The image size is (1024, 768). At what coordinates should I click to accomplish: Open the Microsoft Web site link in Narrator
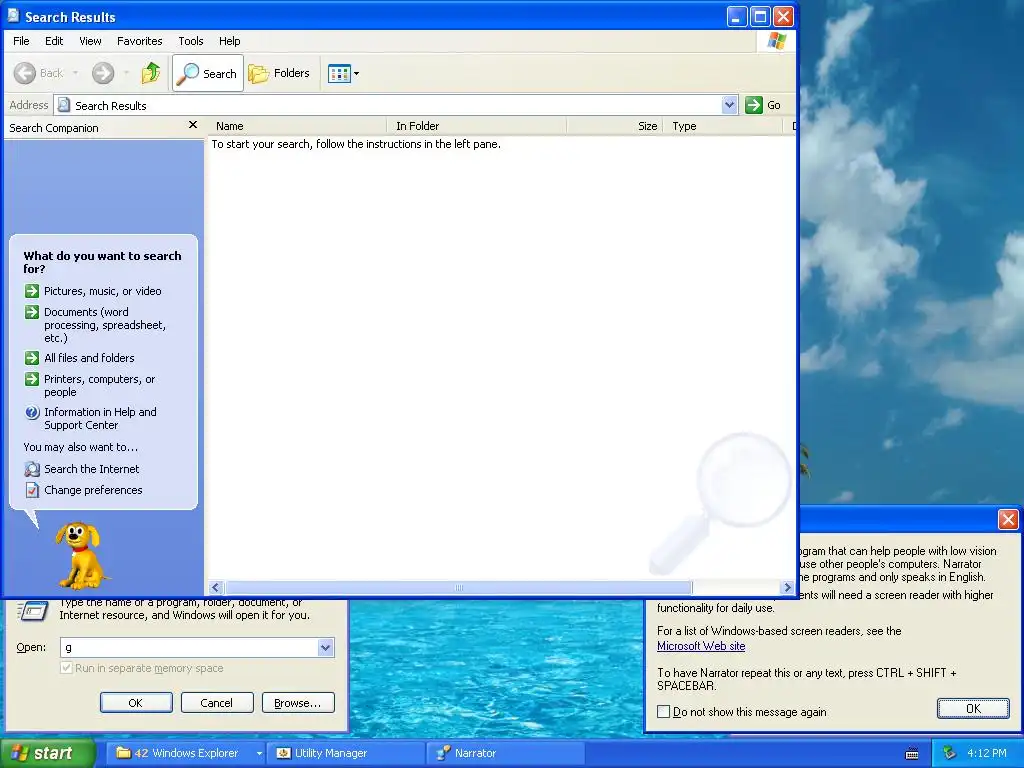click(701, 646)
